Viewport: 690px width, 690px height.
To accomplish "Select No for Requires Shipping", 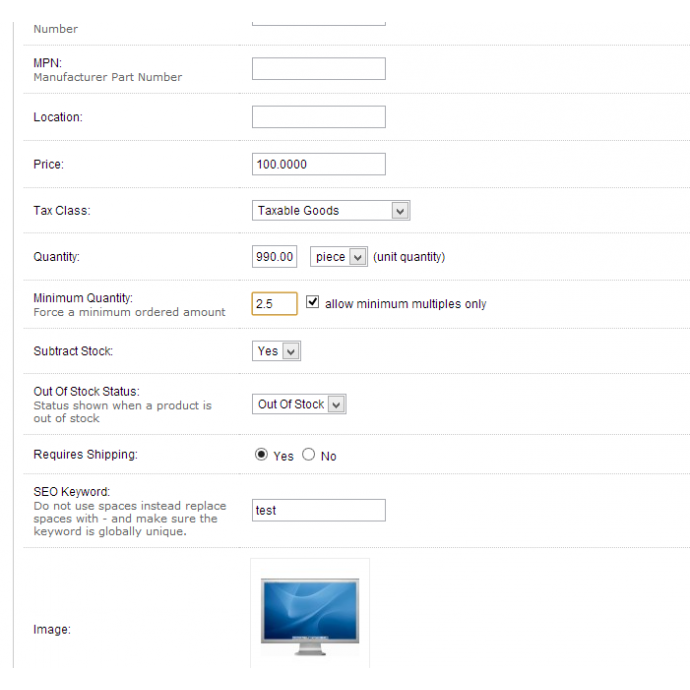I will [308, 454].
